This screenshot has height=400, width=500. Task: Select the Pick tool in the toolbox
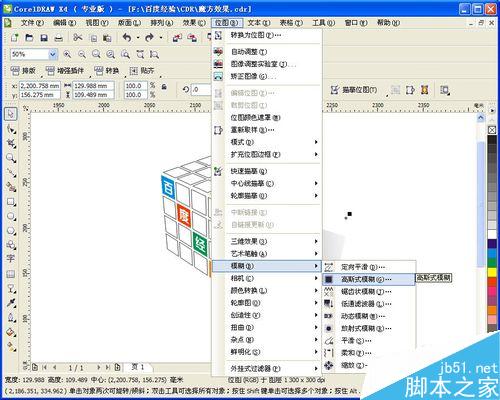(x=11, y=114)
